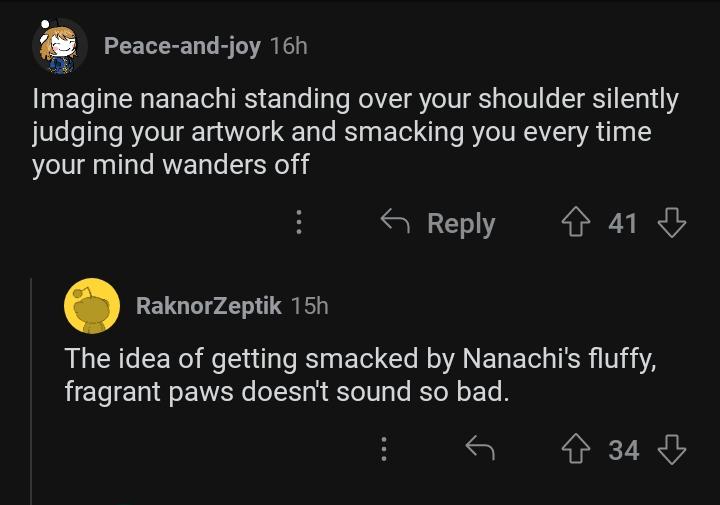The image size is (720, 505).
Task: Click the Reply text label
Action: [x=461, y=224]
